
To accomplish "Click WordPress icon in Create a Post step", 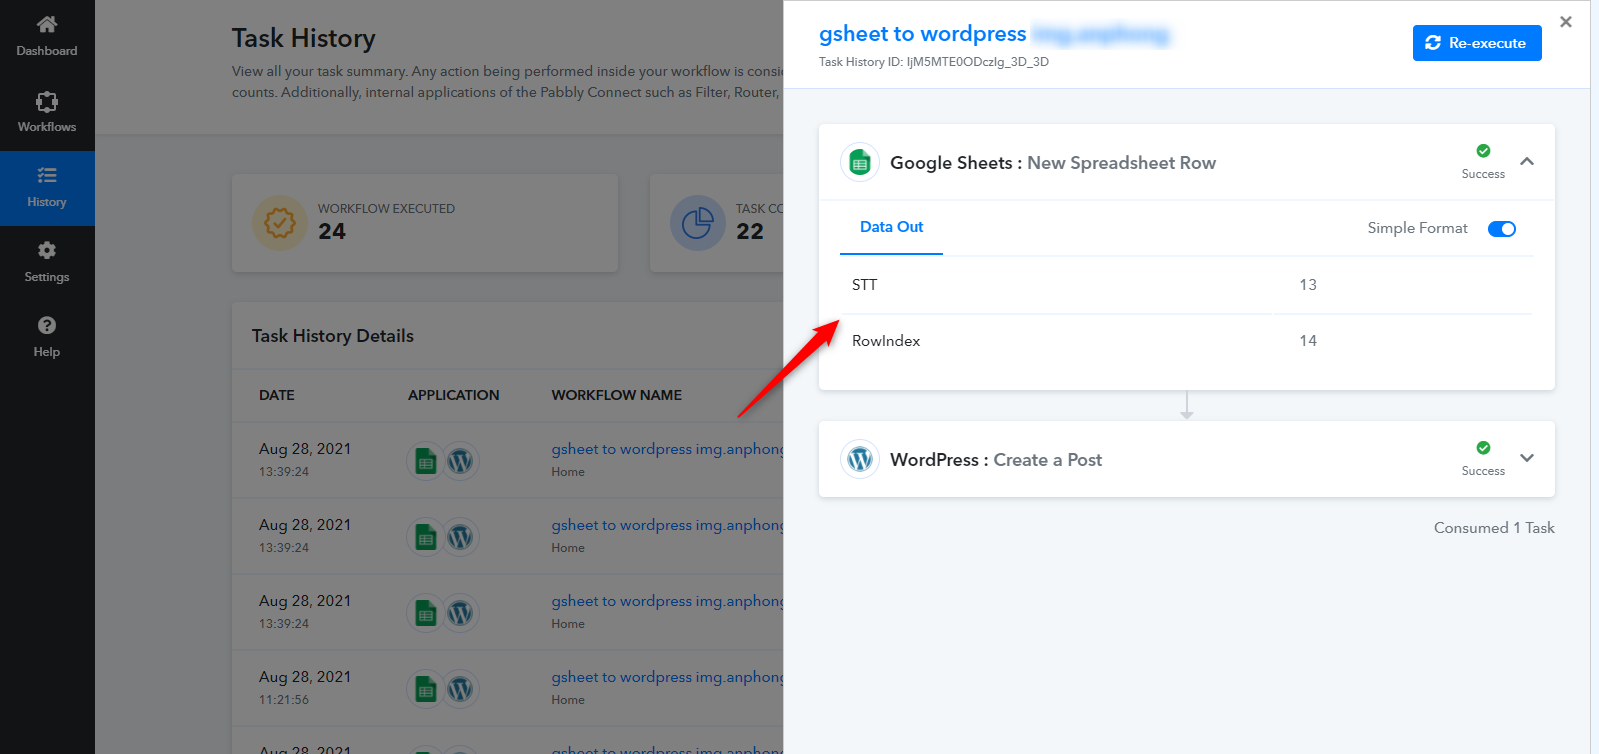I will pyautogui.click(x=860, y=459).
